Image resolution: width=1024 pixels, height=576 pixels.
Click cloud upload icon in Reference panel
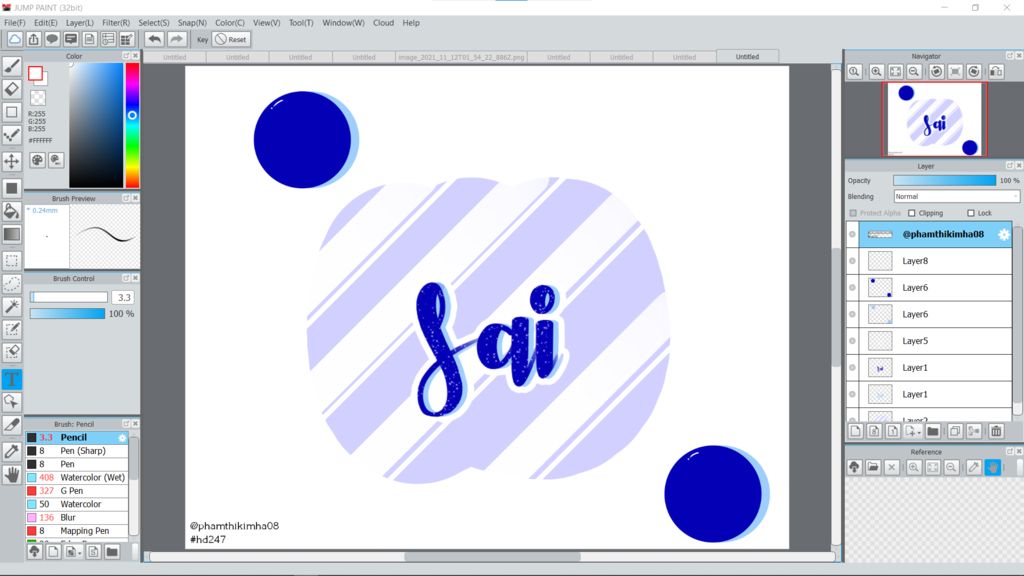pyautogui.click(x=854, y=467)
